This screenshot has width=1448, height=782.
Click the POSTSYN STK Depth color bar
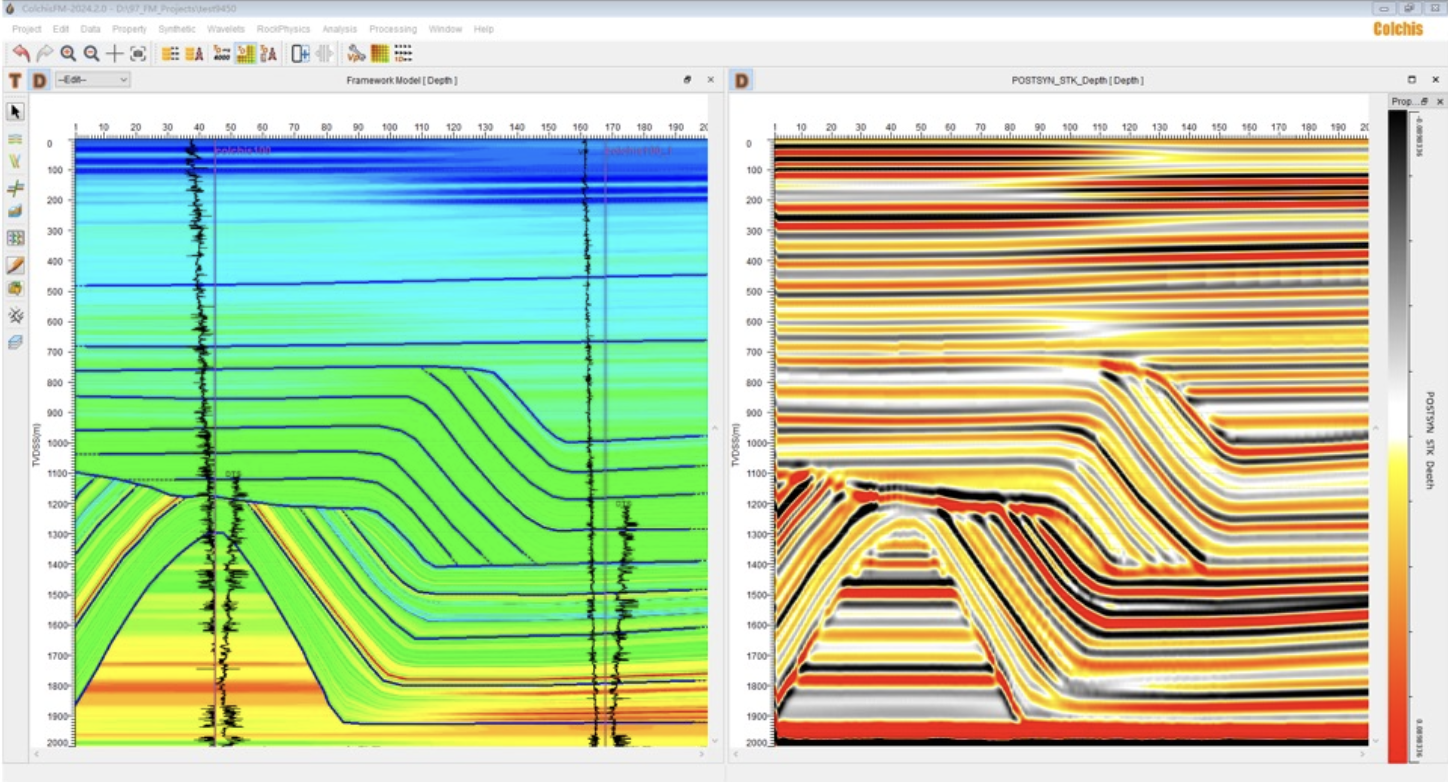1397,436
